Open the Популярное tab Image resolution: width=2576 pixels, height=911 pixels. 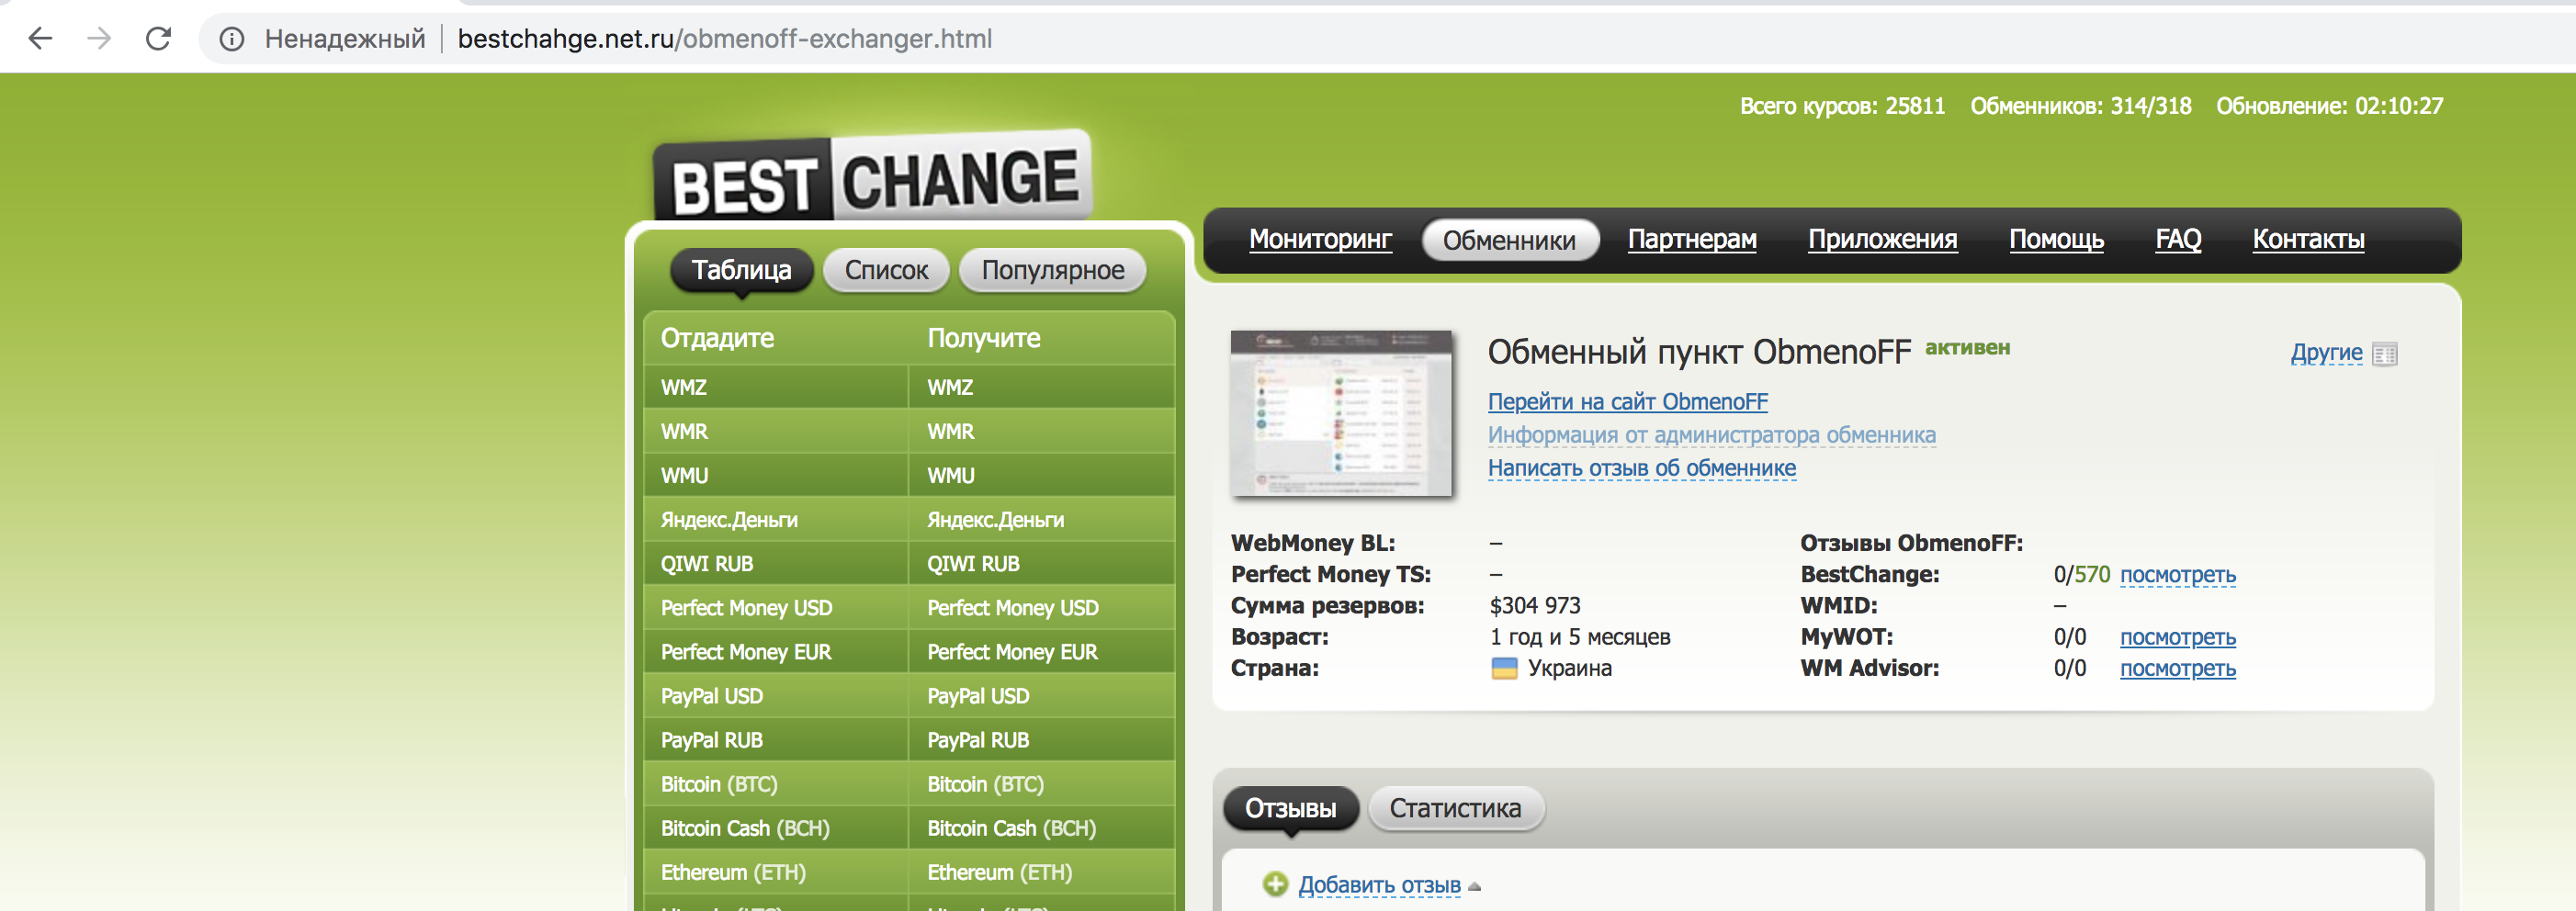pos(1053,270)
